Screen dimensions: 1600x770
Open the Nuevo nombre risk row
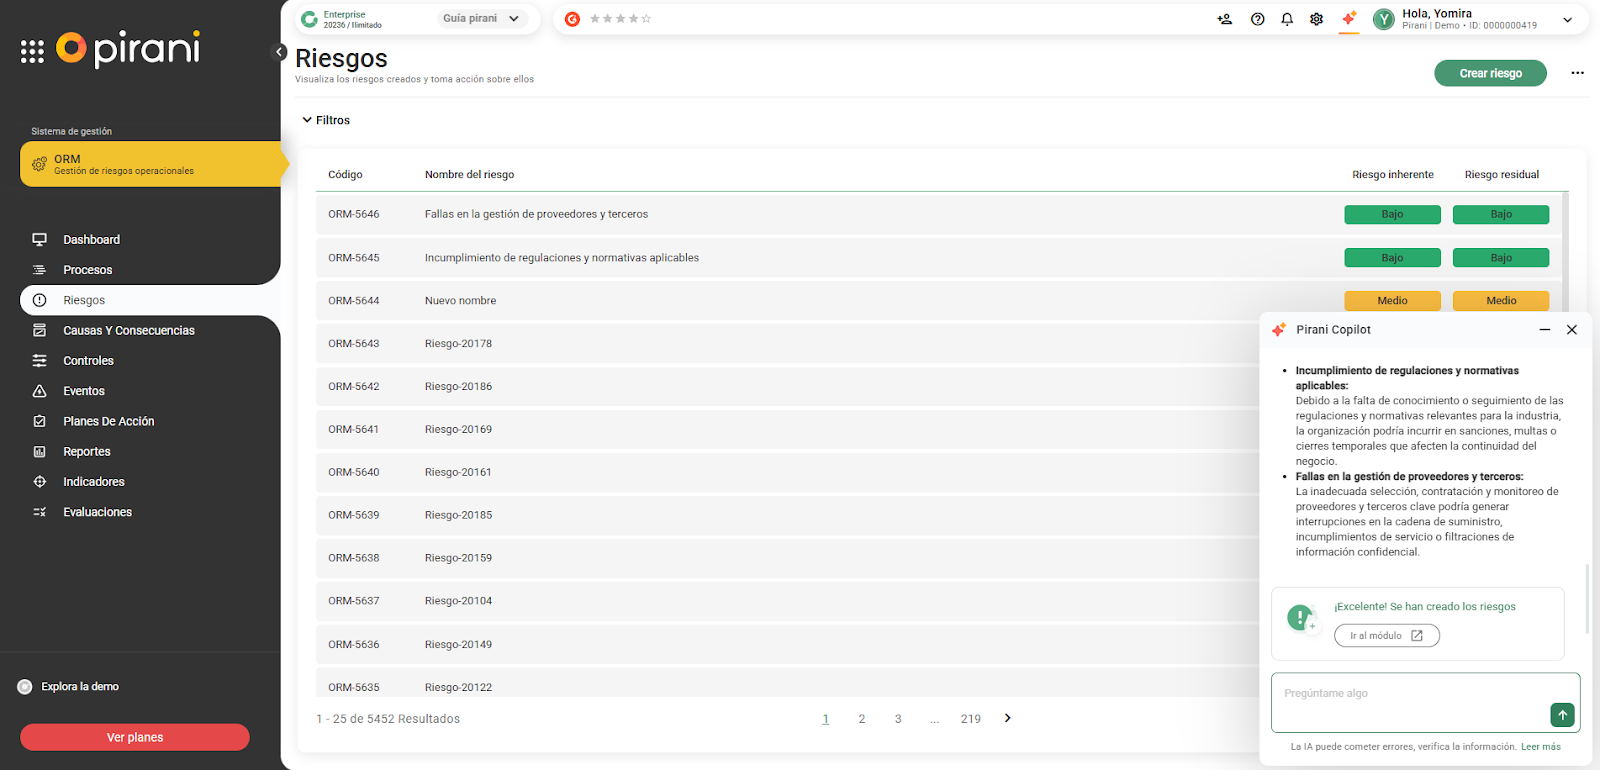(460, 301)
